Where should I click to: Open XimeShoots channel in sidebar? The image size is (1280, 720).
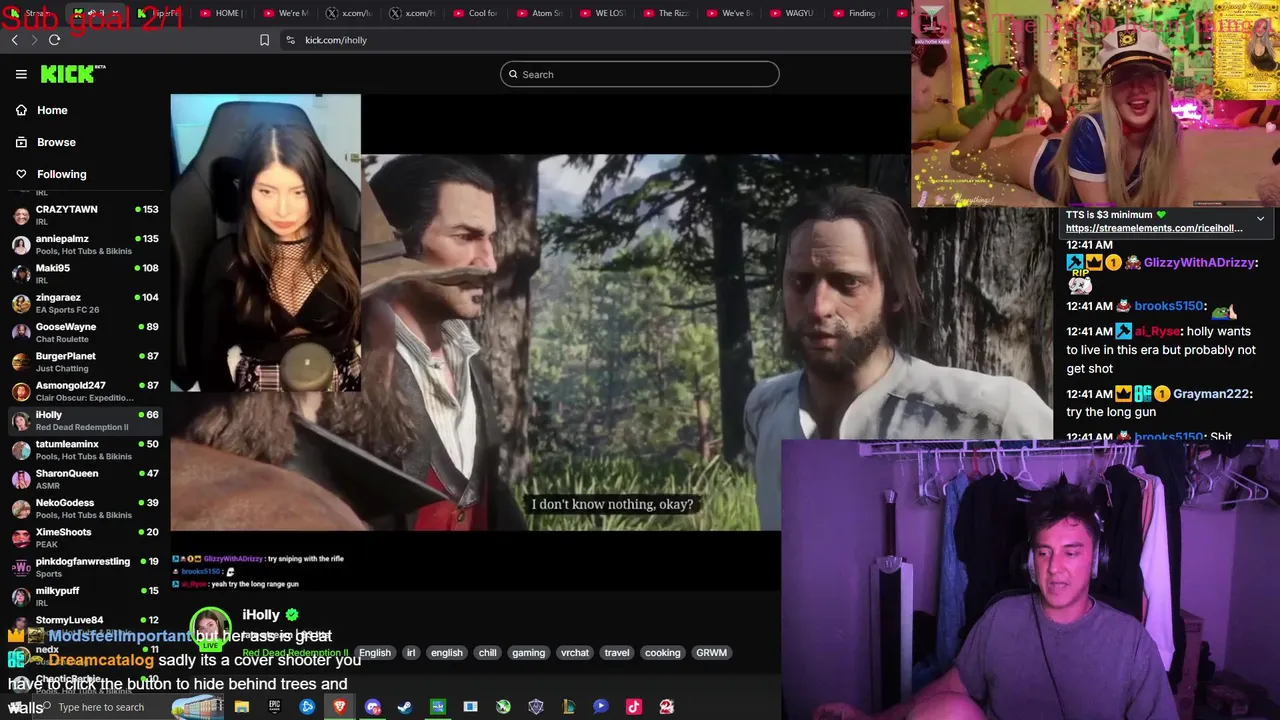pyautogui.click(x=84, y=538)
